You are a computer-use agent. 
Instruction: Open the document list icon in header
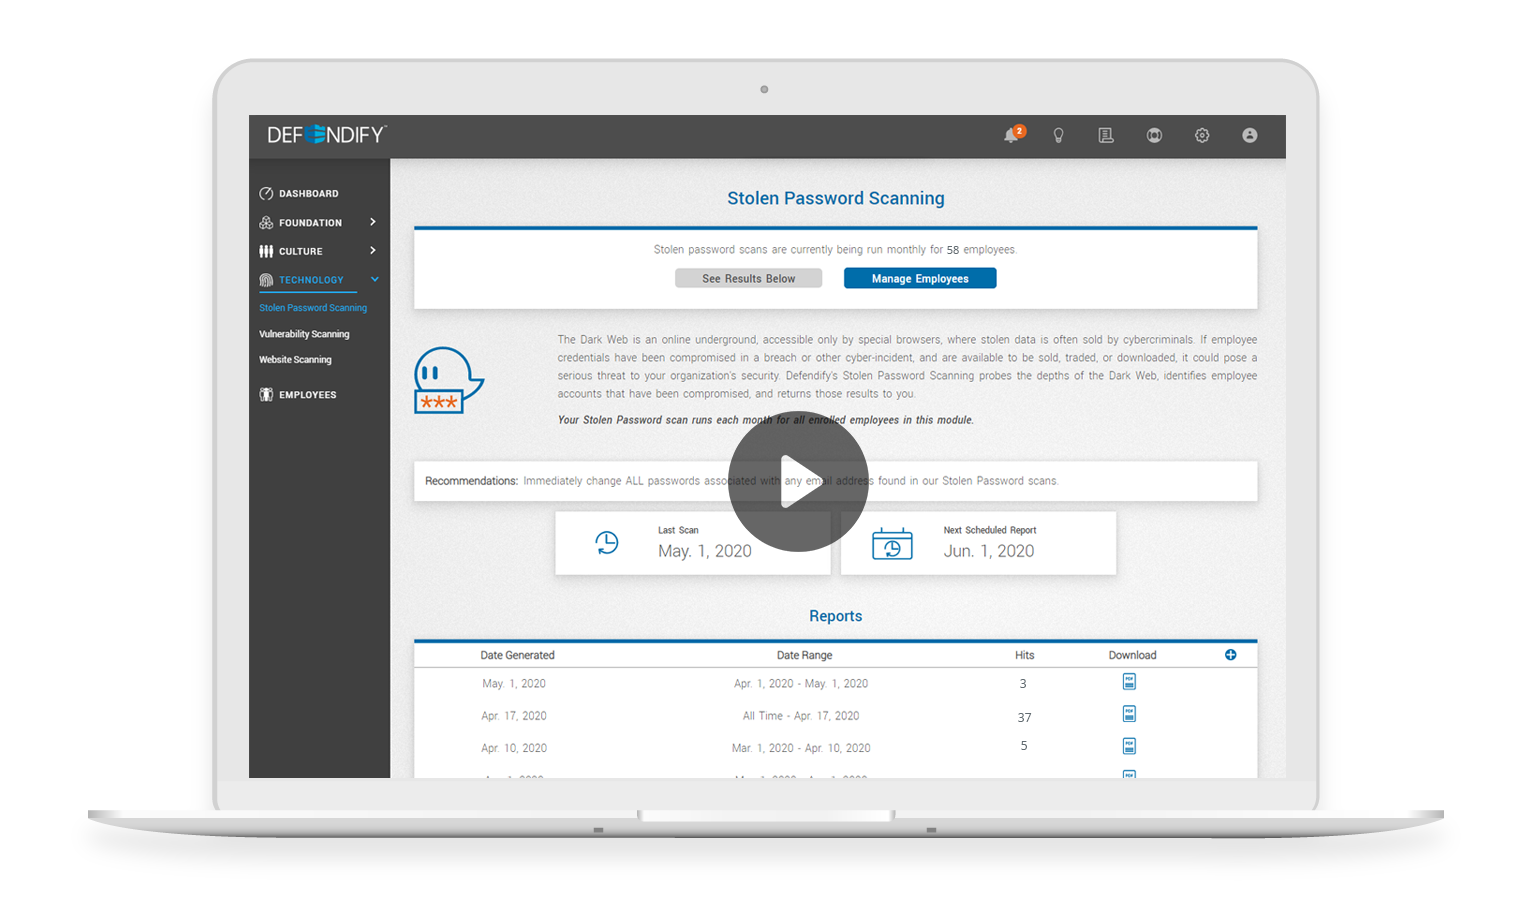pos(1106,135)
